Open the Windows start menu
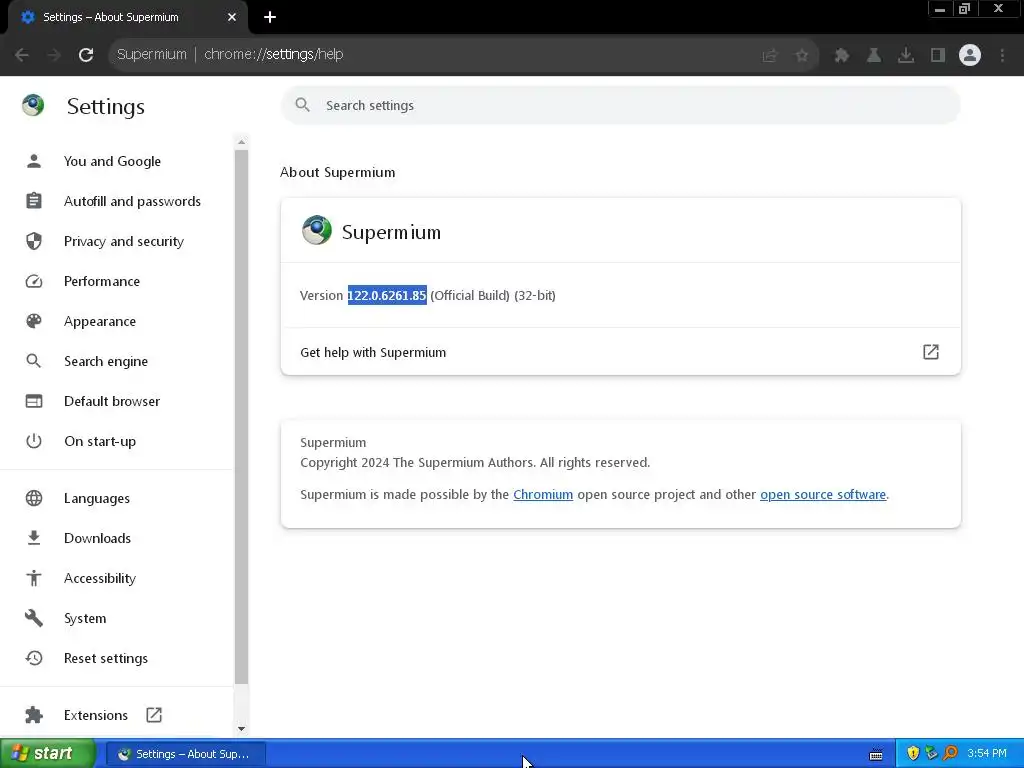The image size is (1024, 768). click(47, 754)
